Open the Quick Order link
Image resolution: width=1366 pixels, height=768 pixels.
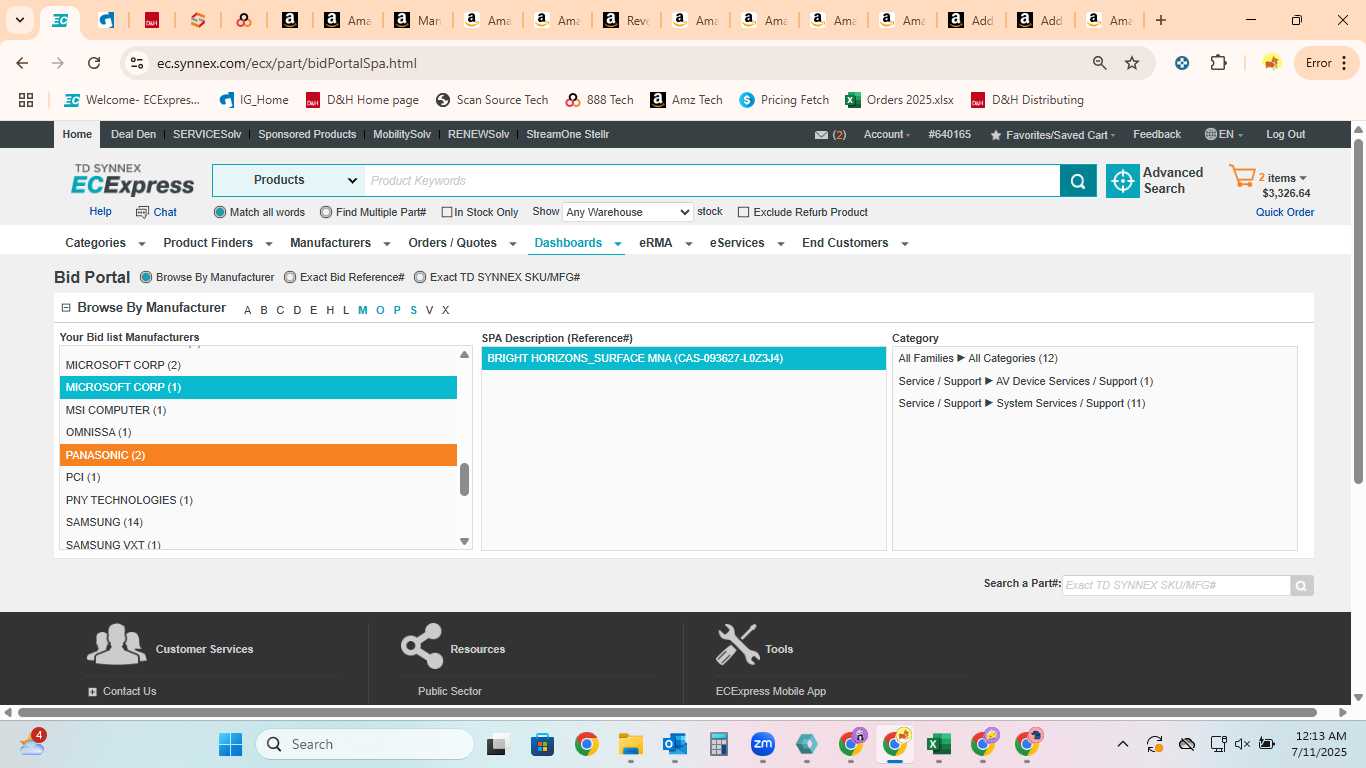[1285, 212]
